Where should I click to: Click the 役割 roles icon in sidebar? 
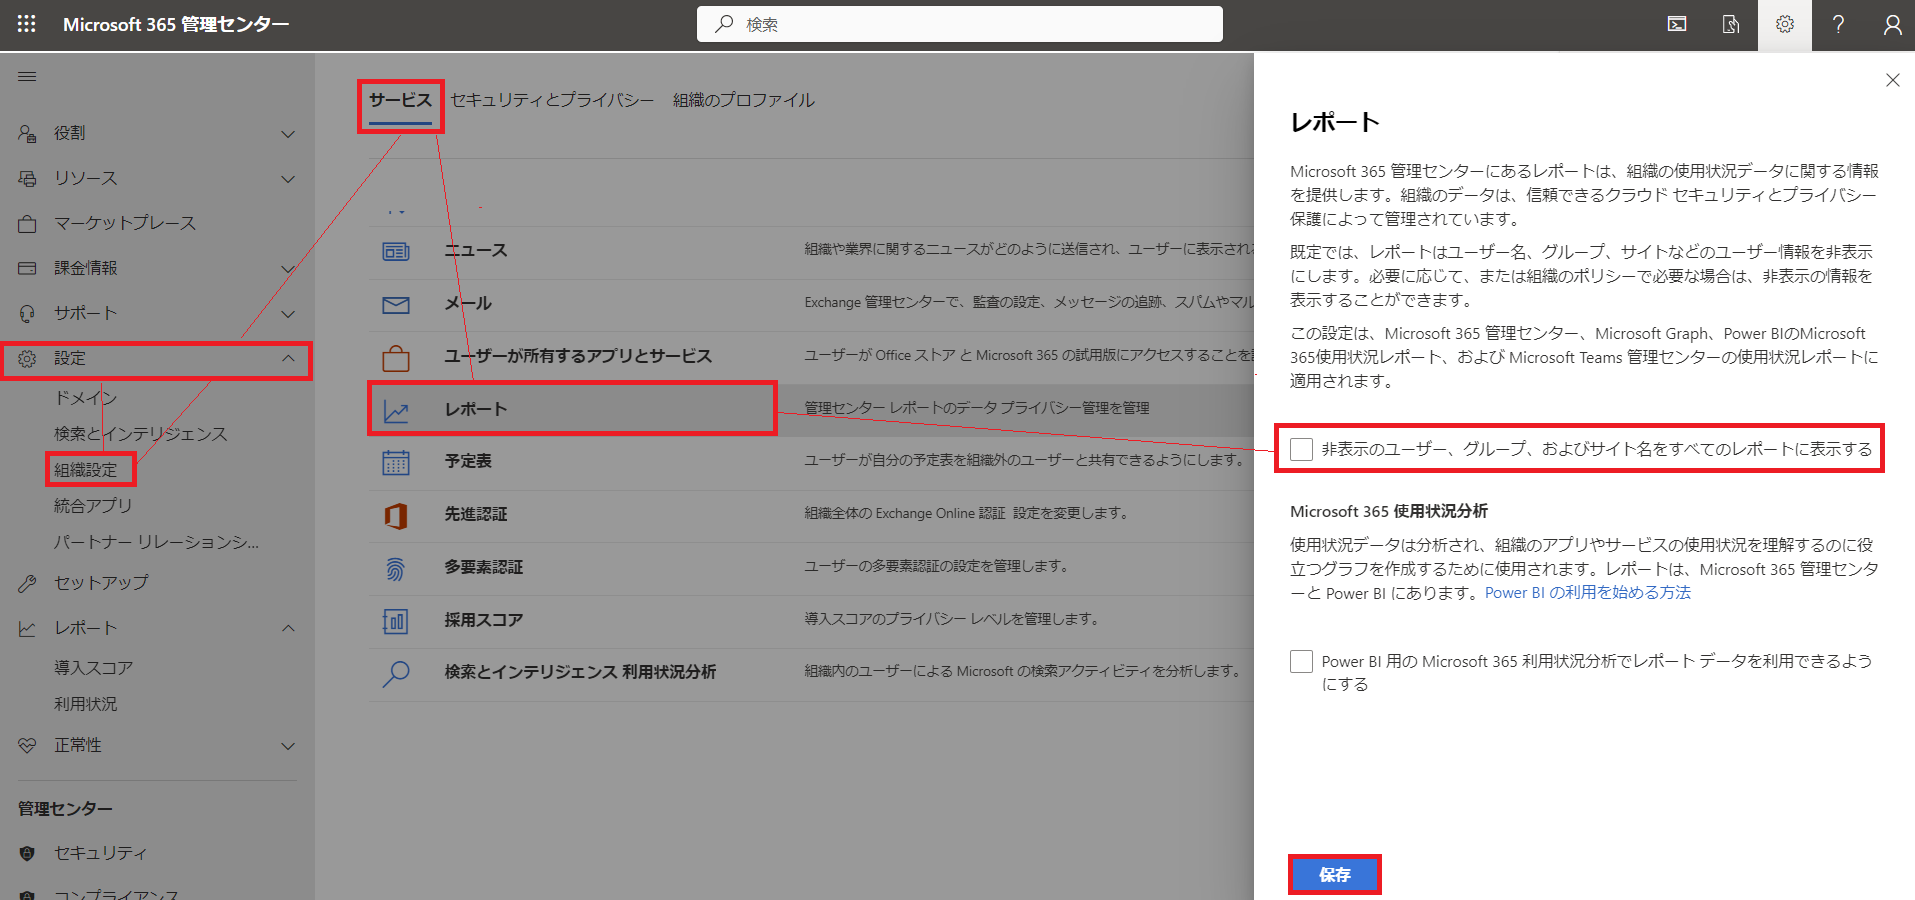27,133
